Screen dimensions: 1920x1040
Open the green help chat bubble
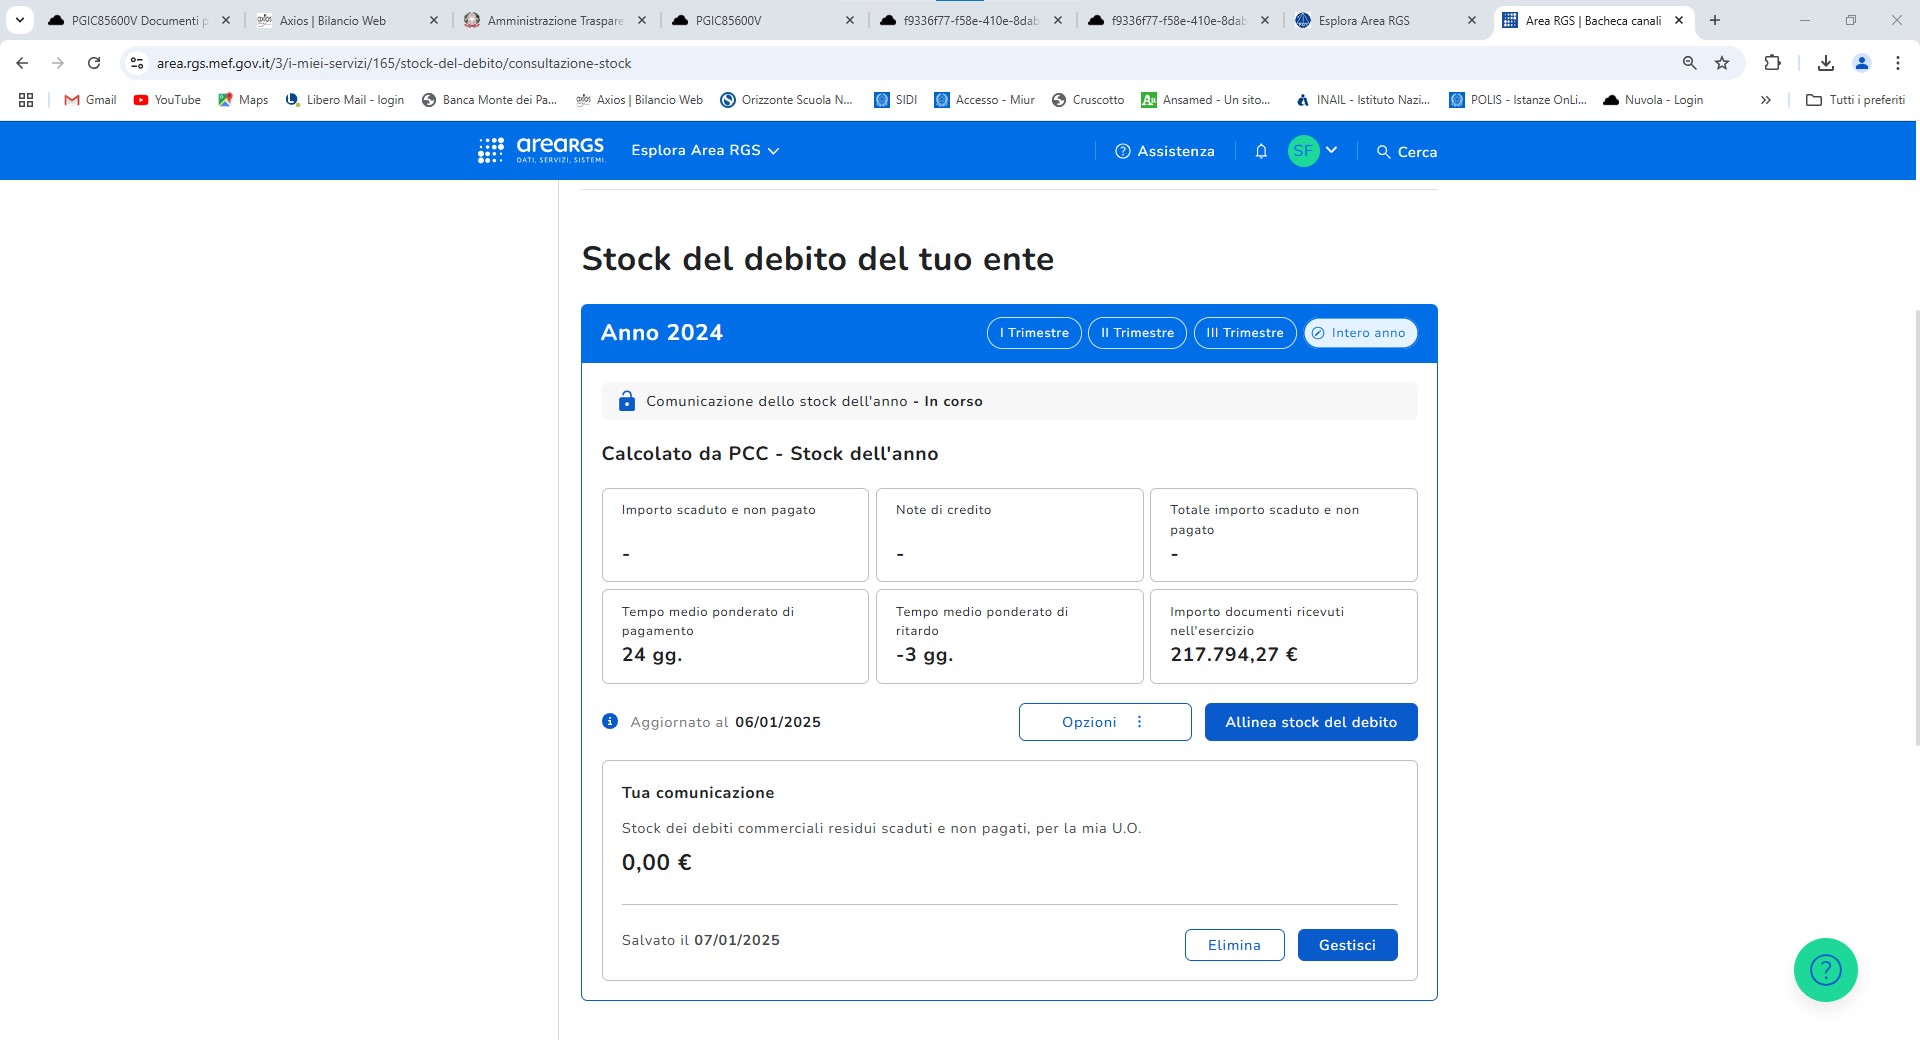click(x=1825, y=969)
